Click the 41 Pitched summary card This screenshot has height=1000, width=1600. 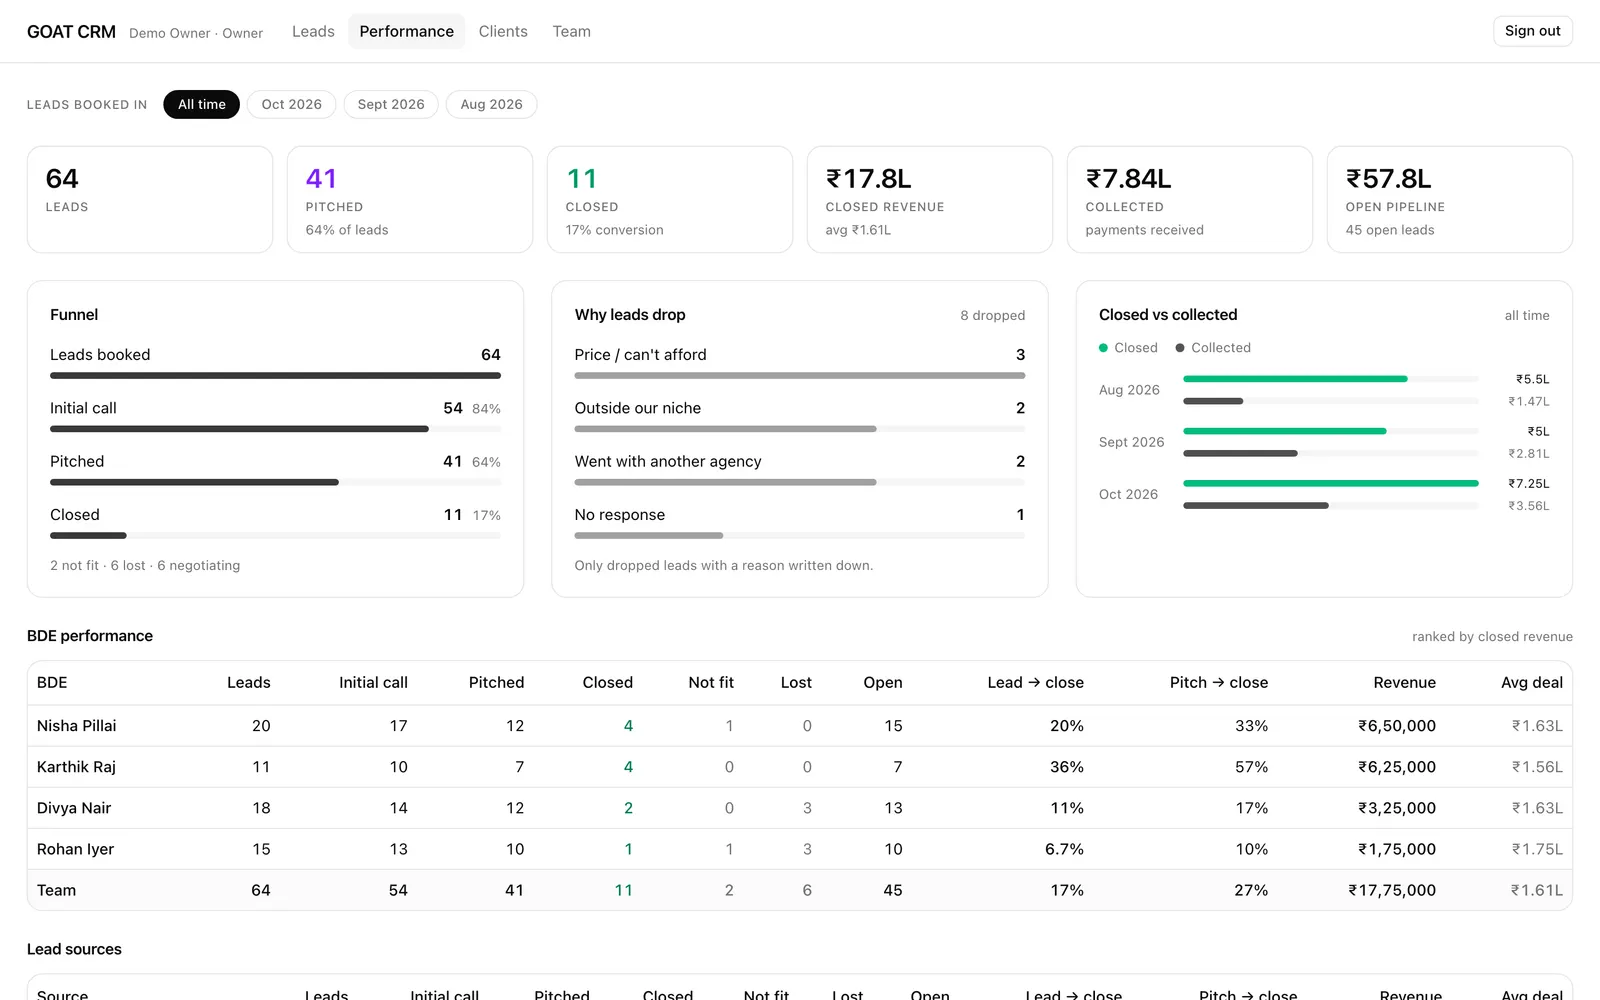[x=410, y=199]
